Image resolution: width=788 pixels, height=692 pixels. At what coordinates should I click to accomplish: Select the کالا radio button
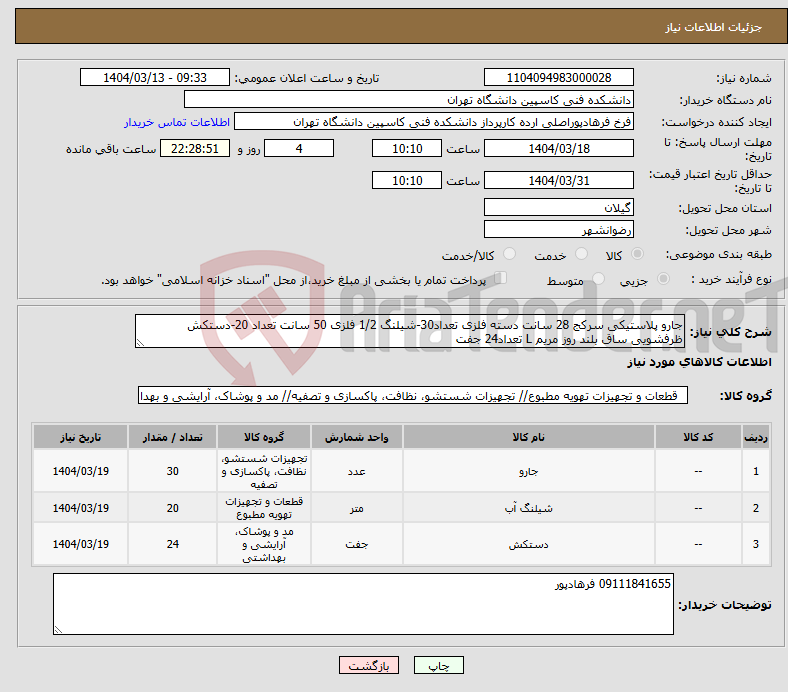point(637,254)
